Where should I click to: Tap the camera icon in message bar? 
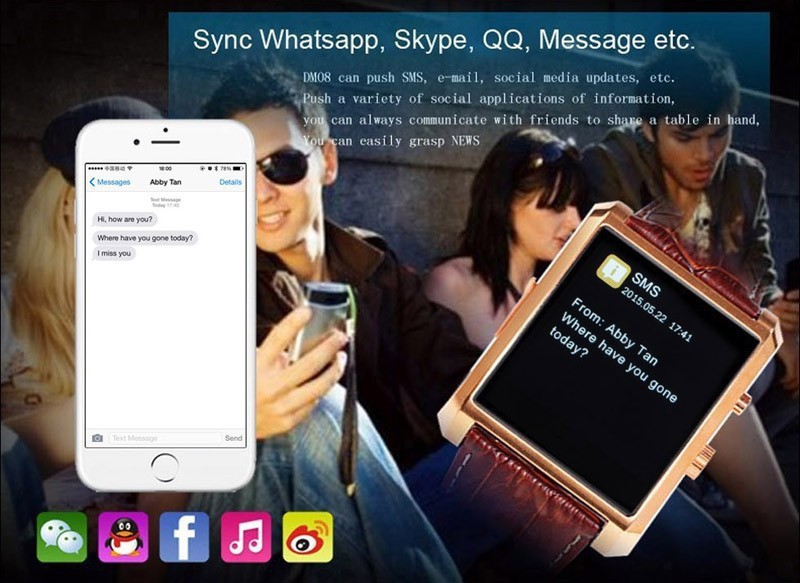pyautogui.click(x=97, y=438)
